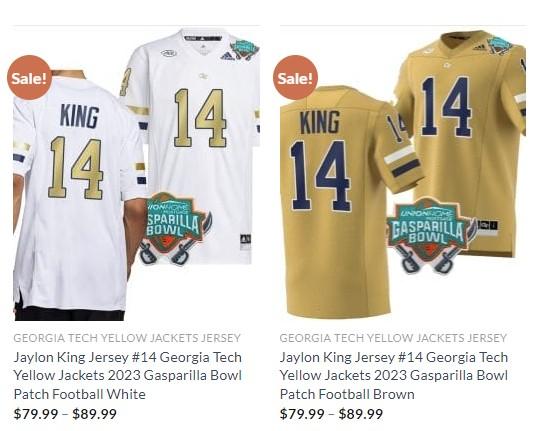Click small bowl patch on white jersey shoulder

pyautogui.click(x=244, y=50)
